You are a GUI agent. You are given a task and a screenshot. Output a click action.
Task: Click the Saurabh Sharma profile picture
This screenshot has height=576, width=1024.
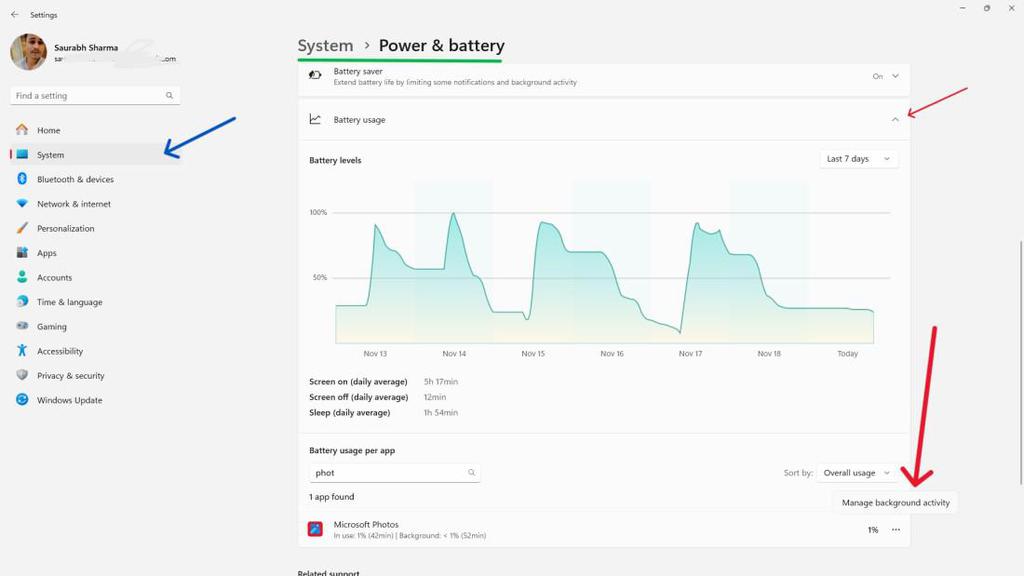pyautogui.click(x=28, y=52)
